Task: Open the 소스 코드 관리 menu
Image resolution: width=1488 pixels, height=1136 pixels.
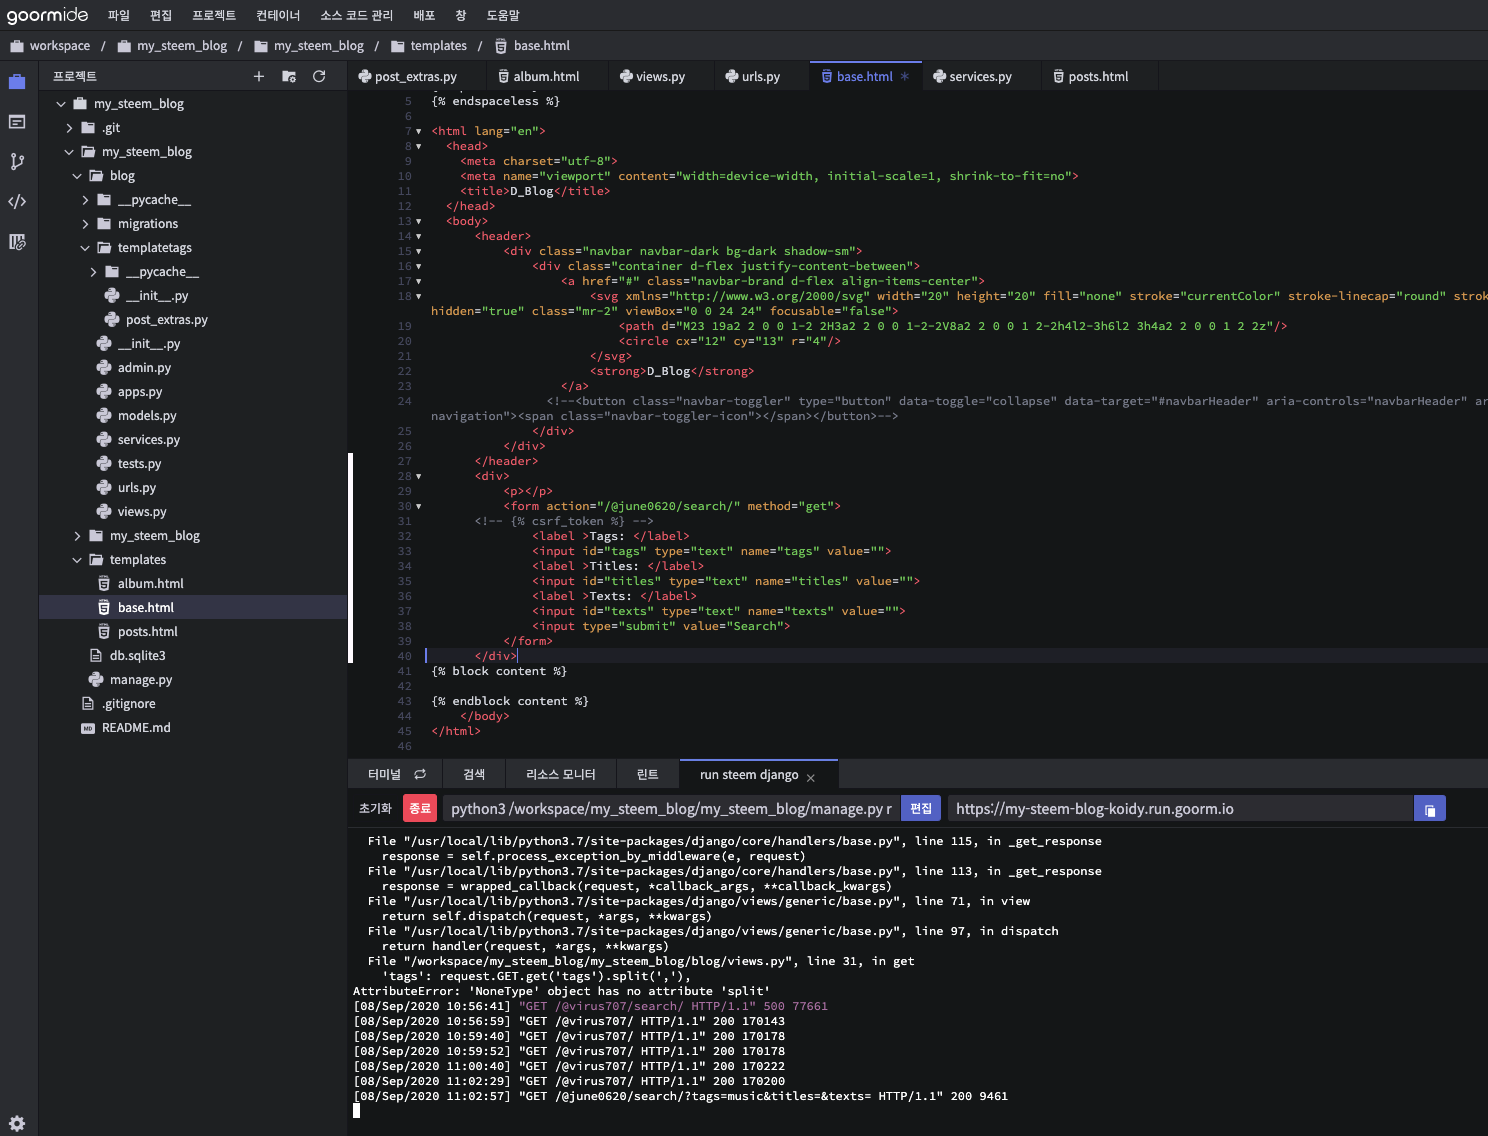Action: tap(357, 15)
